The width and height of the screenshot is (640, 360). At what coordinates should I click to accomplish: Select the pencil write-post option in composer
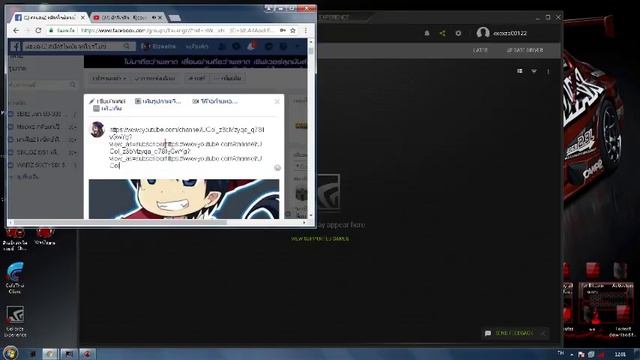pos(108,101)
